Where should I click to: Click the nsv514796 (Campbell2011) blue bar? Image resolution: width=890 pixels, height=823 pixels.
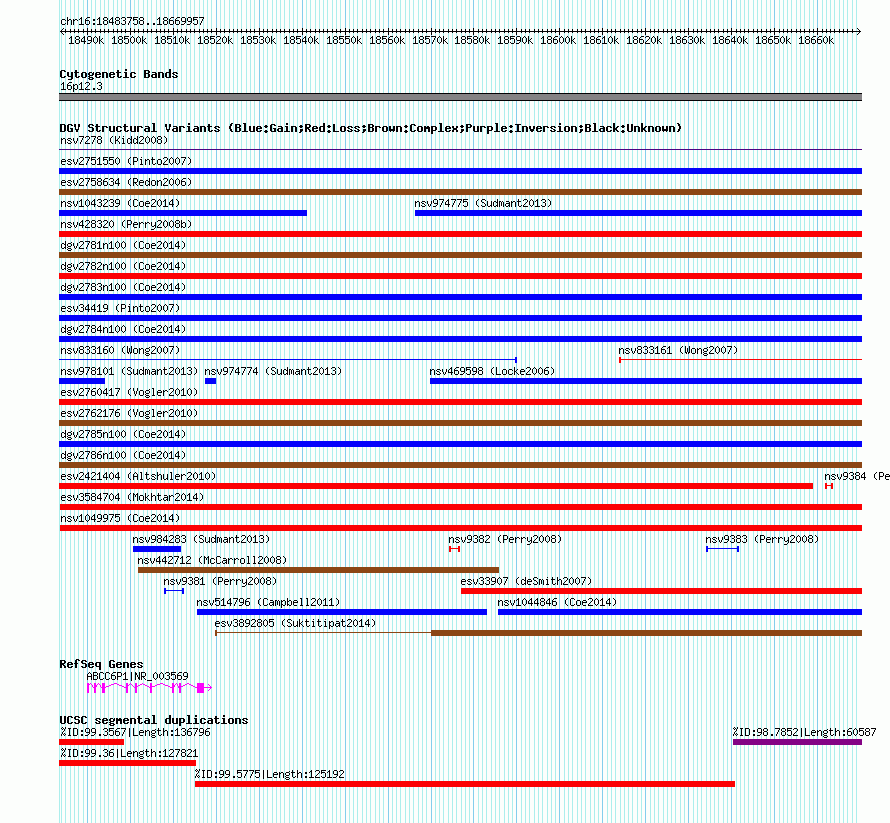342,612
